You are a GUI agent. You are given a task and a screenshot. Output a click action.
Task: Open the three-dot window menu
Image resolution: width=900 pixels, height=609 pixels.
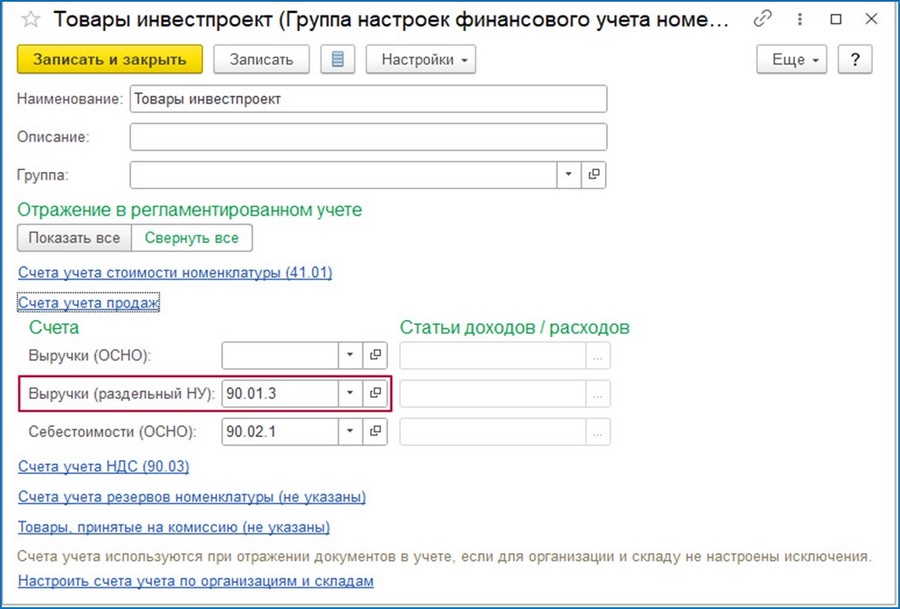800,19
